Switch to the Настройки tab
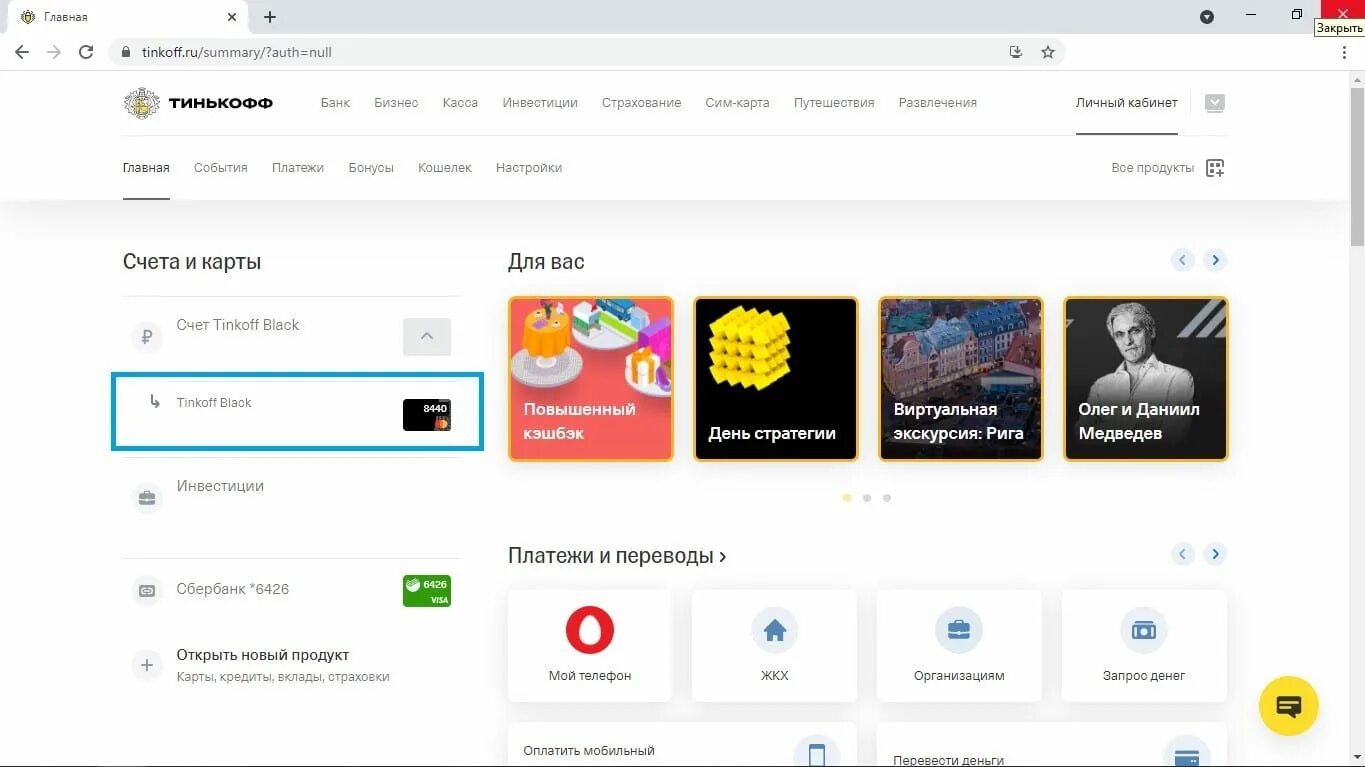 tap(529, 168)
